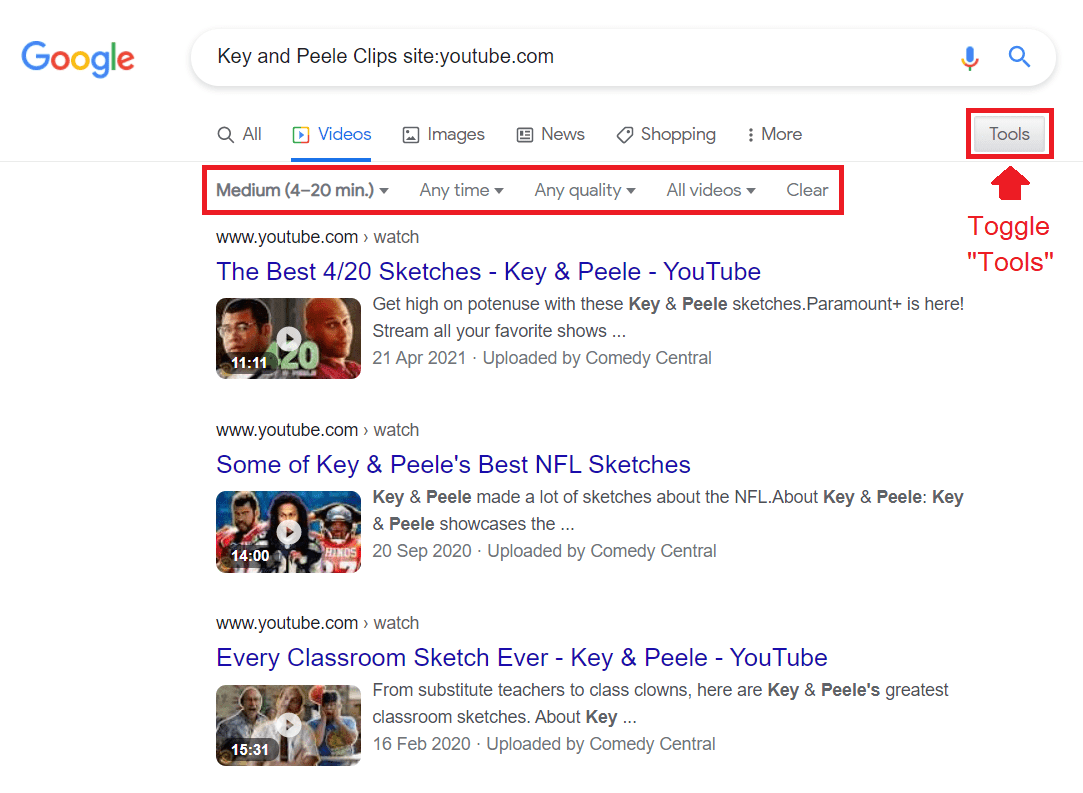Image resolution: width=1083 pixels, height=793 pixels.
Task: Open The Best 4/20 Sketches link
Action: coord(488,271)
